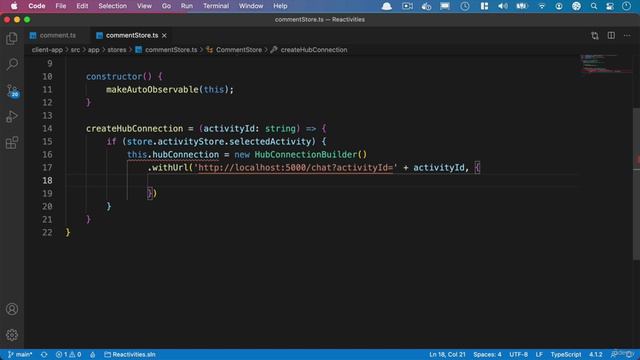This screenshot has width=640, height=360.
Task: Click the createHubConnection breadcrumb
Action: coord(309,50)
